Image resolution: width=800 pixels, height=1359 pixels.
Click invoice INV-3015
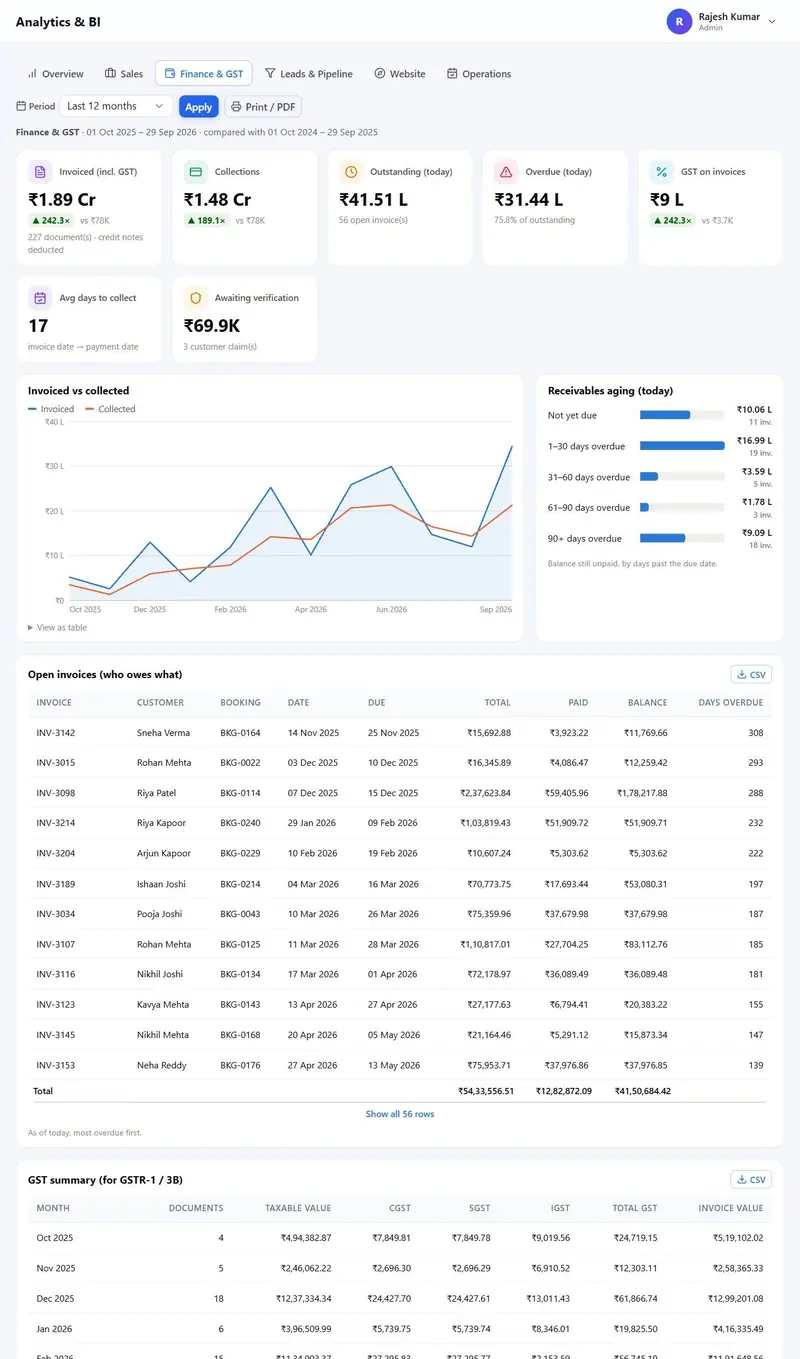56,763
